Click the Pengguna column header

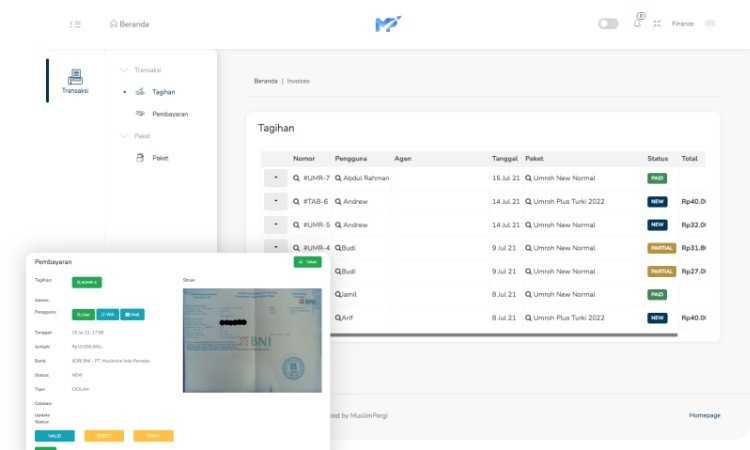[351, 158]
